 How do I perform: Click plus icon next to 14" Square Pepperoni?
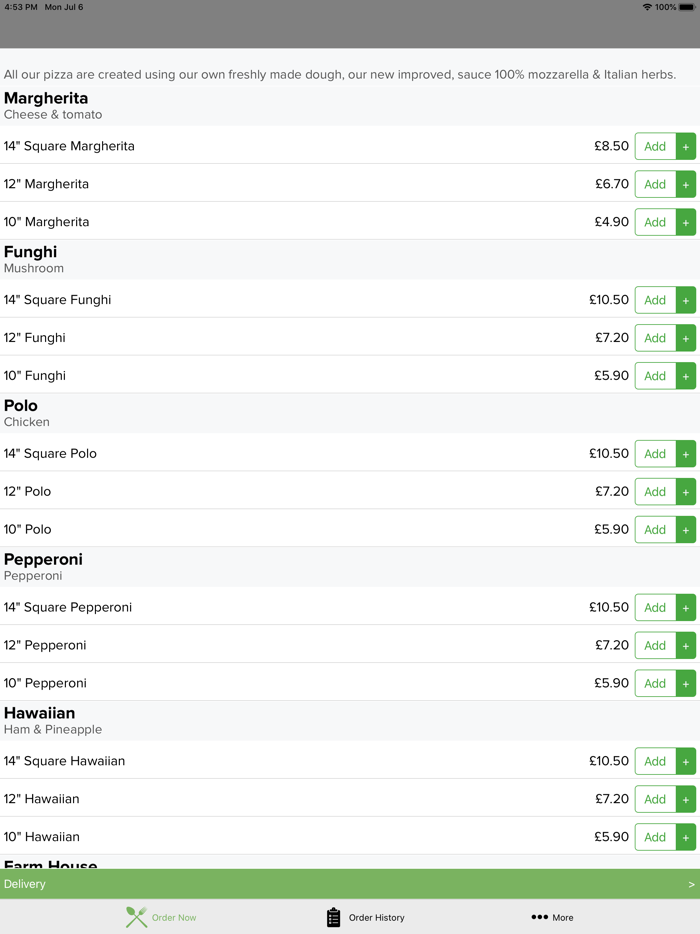[686, 608]
